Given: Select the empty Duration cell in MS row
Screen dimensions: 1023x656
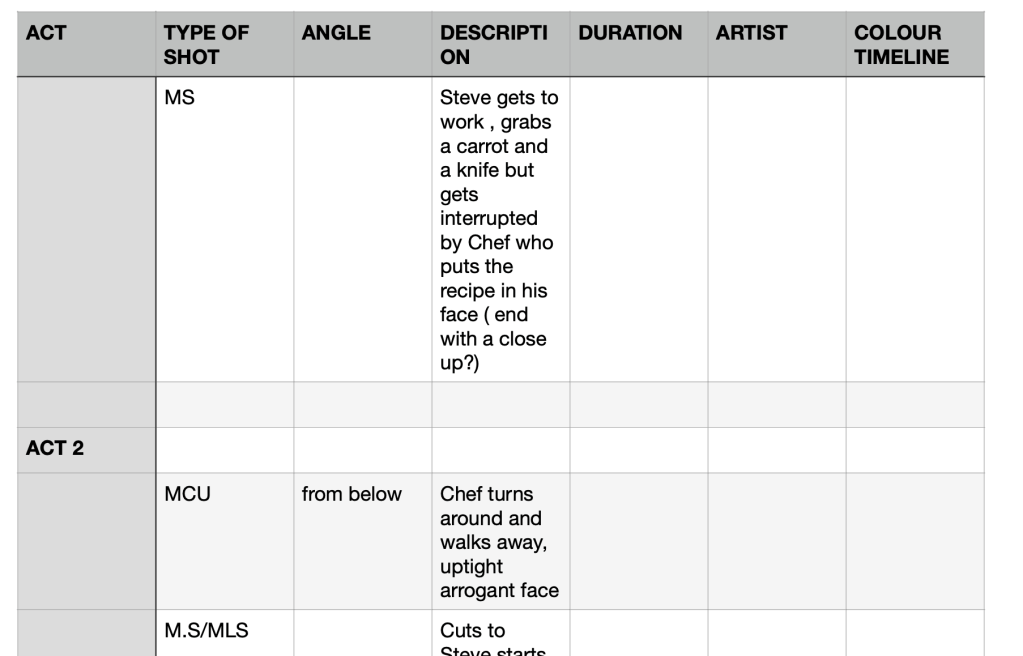Looking at the screenshot, I should [x=638, y=229].
